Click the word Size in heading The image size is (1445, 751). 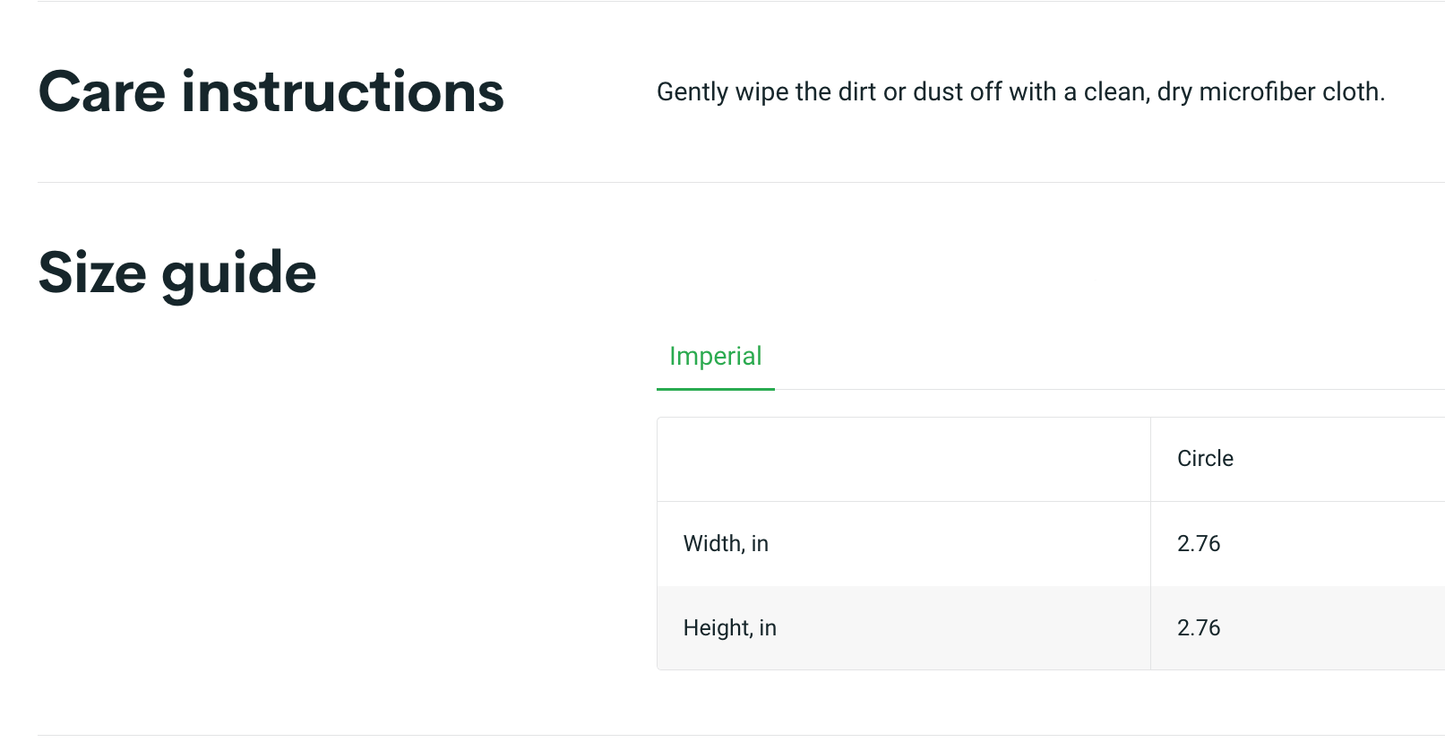click(x=92, y=273)
